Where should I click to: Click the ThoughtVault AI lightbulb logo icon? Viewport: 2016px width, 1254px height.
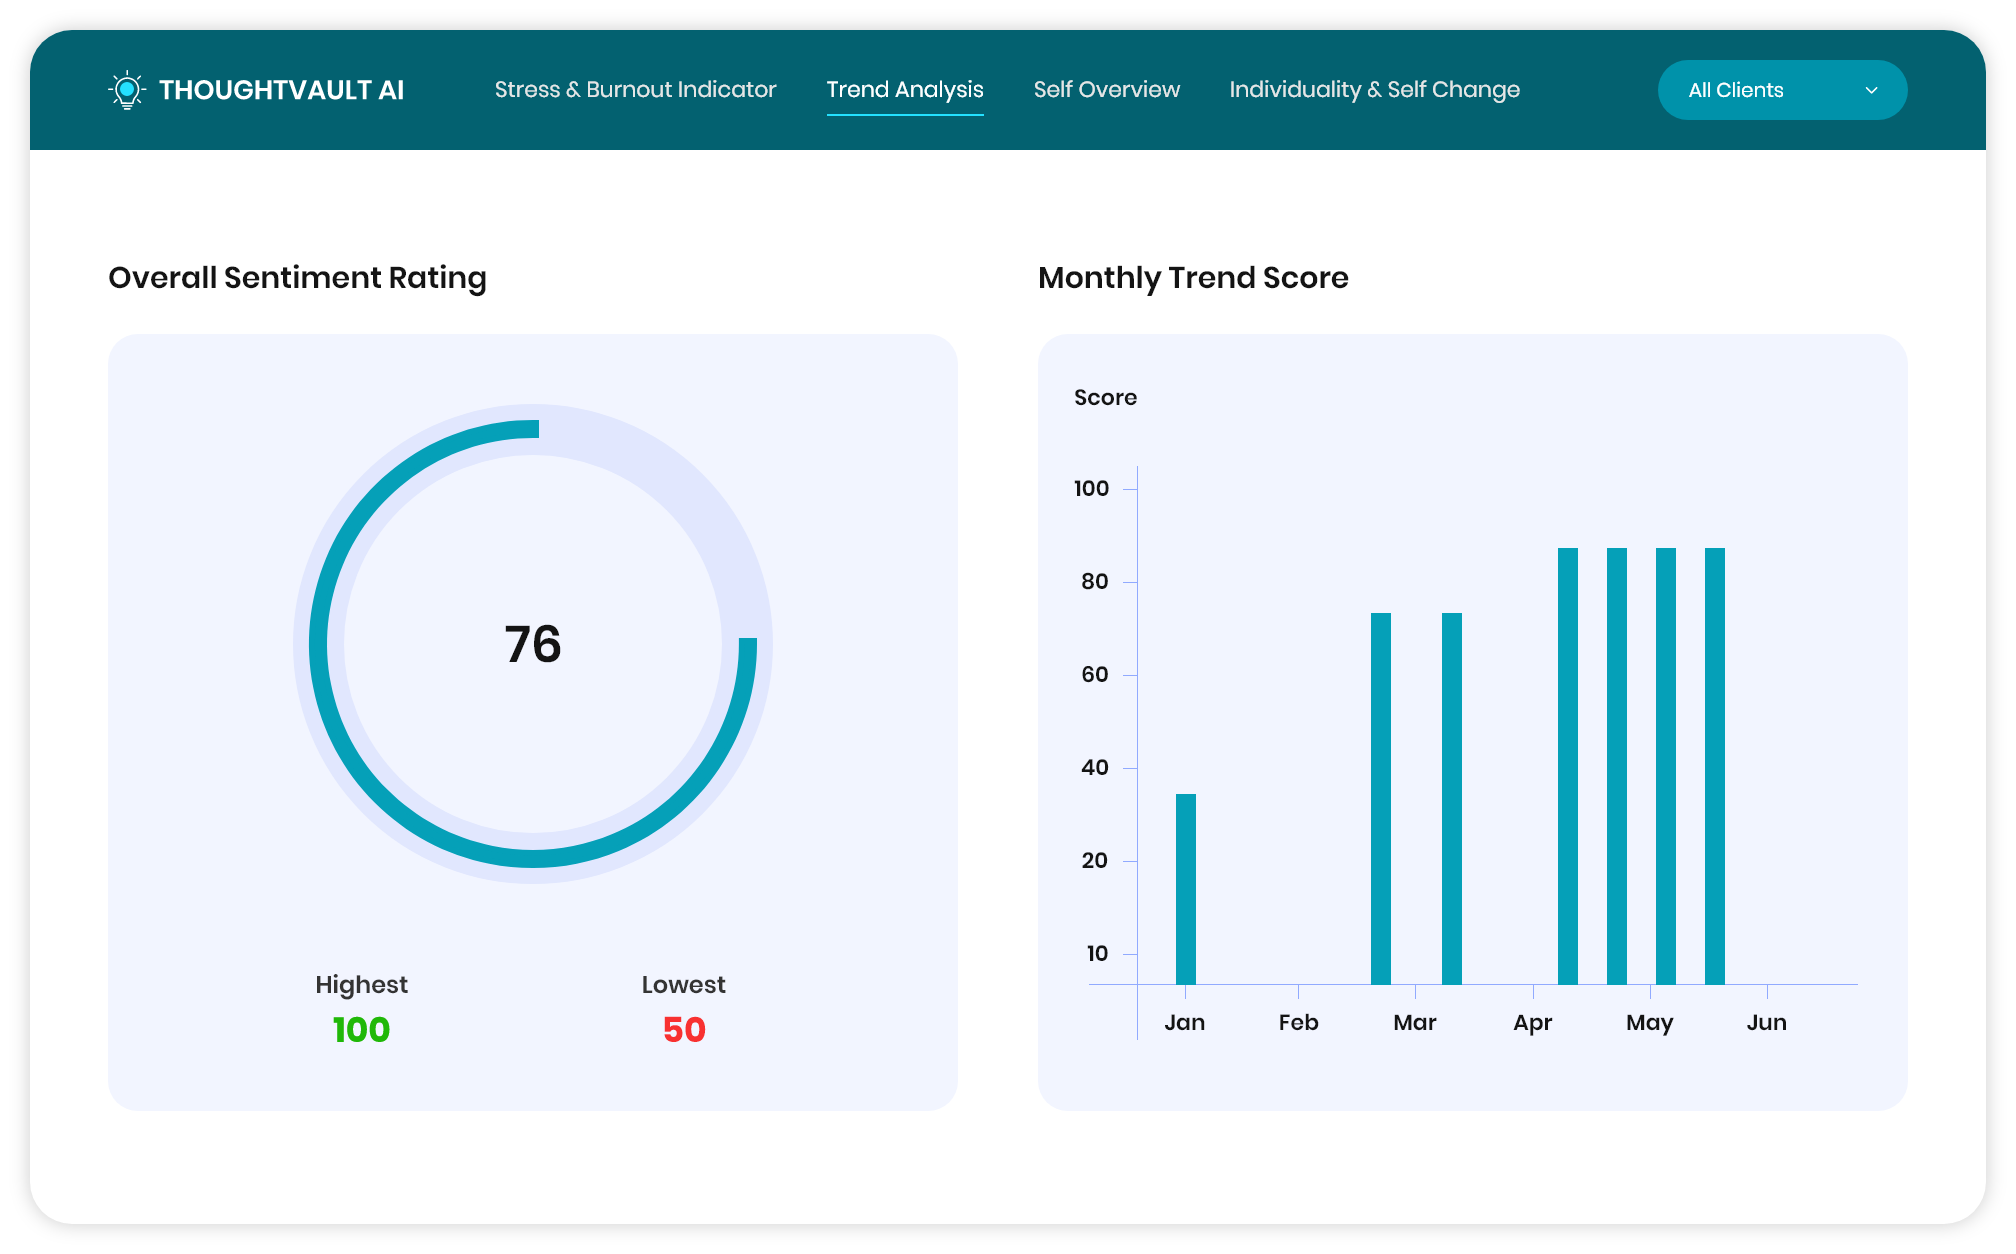[x=126, y=90]
